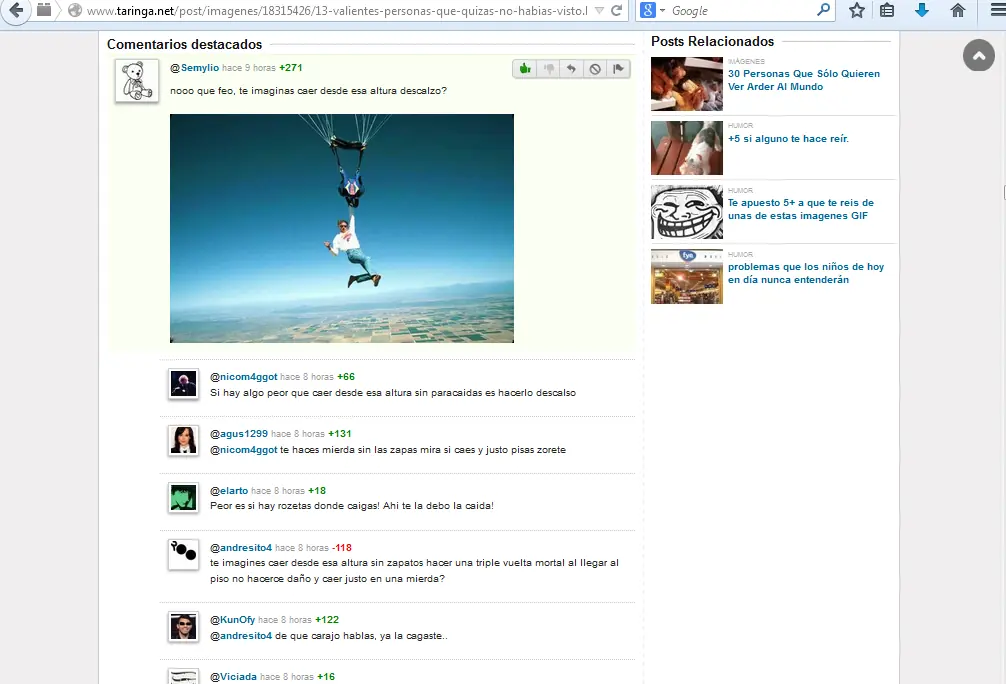Click the +271 score on Semylio's comment
Image resolution: width=1006 pixels, height=684 pixels.
(291, 67)
